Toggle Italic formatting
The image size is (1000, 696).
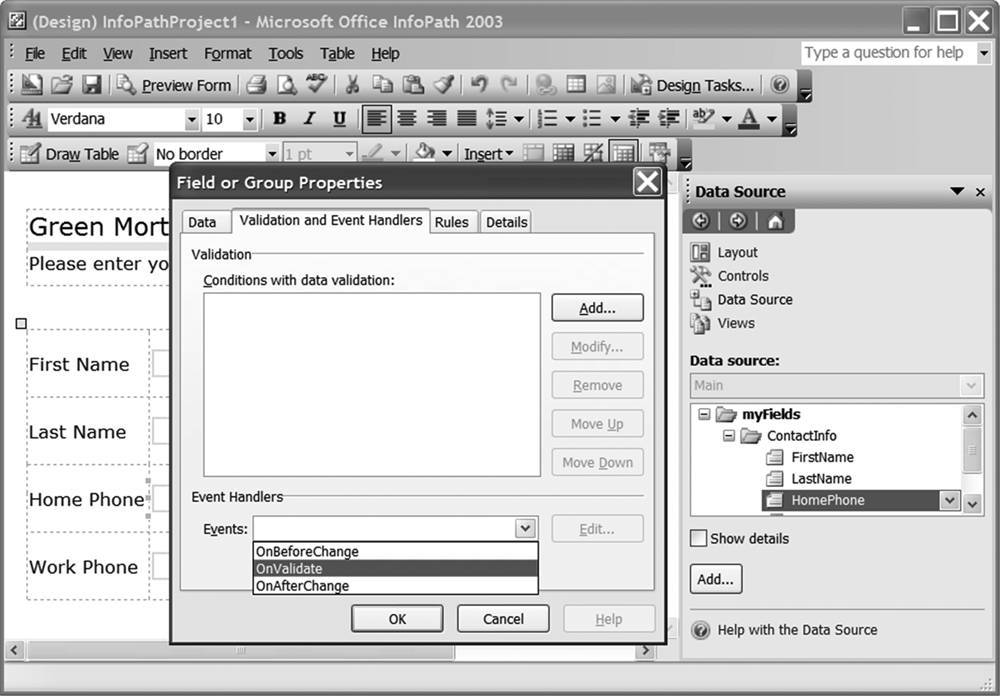(309, 119)
